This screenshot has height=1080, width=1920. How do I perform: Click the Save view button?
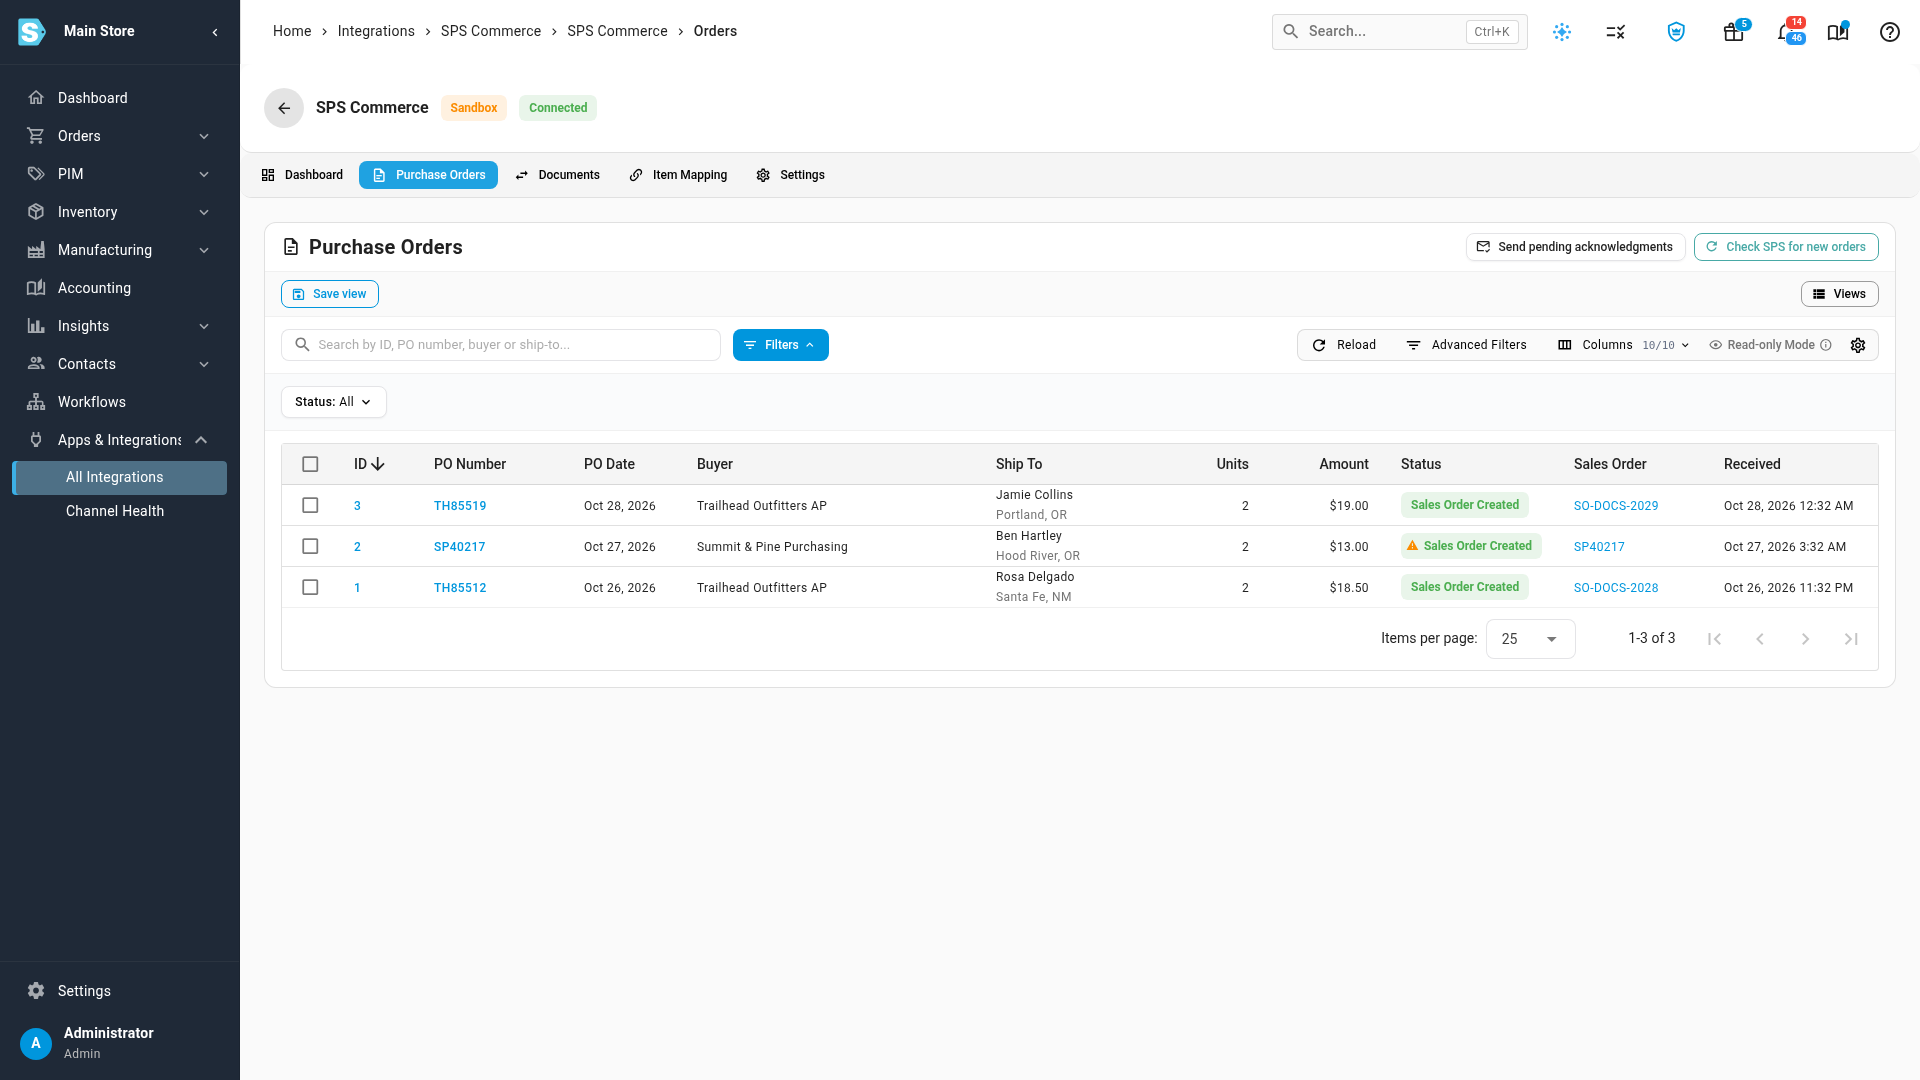[x=330, y=294]
